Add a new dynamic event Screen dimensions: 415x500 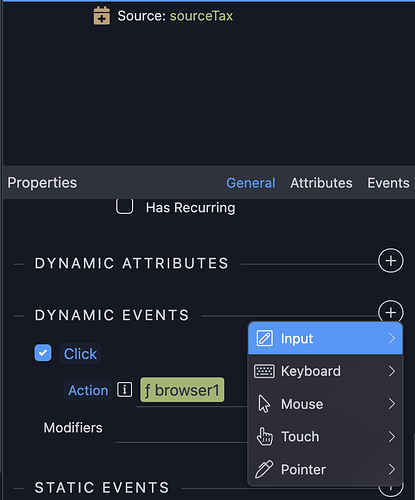(391, 312)
